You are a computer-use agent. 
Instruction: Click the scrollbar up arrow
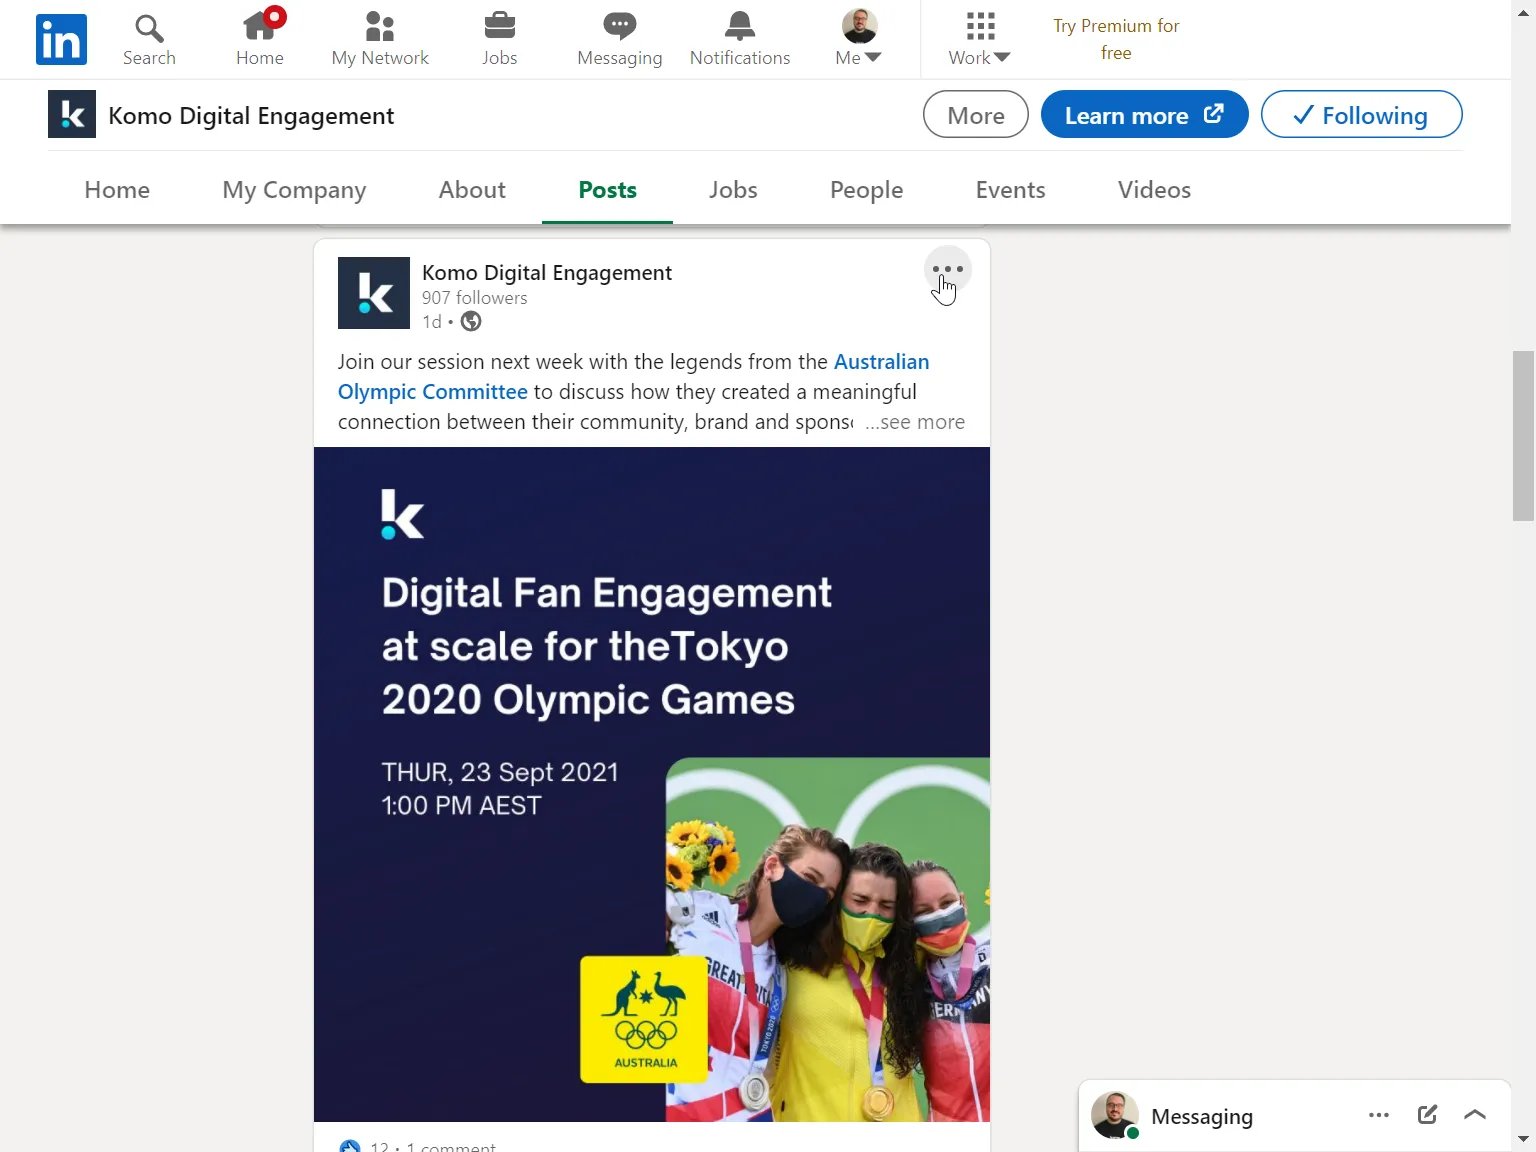[1523, 12]
